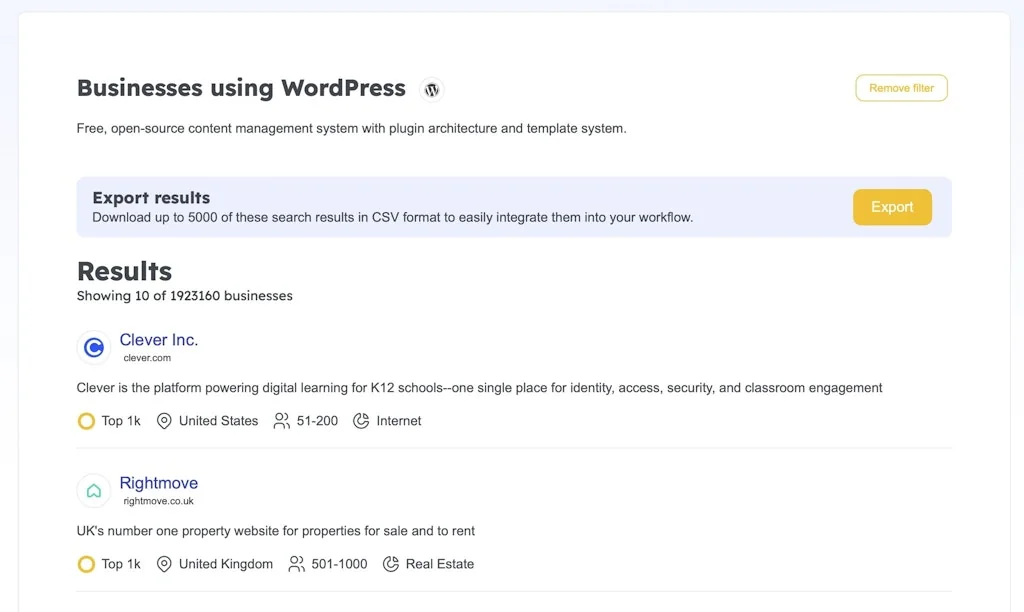This screenshot has width=1024, height=612.
Task: Open the Clever Inc. company link
Action: pos(159,339)
